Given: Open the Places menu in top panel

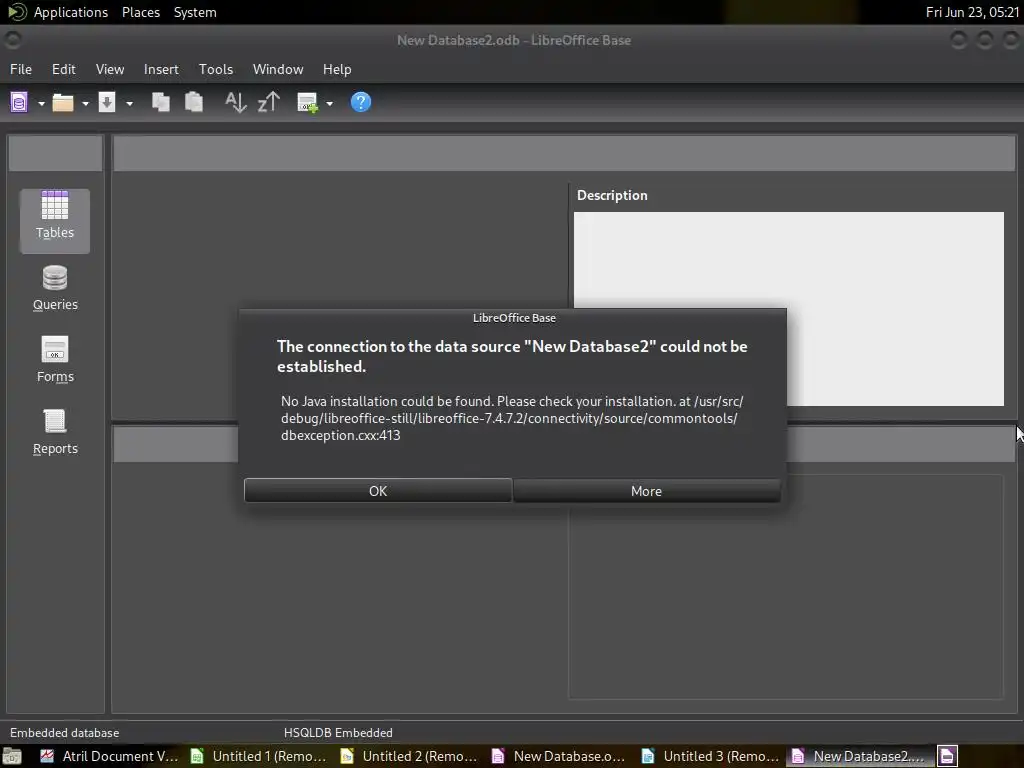Looking at the screenshot, I should 140,12.
